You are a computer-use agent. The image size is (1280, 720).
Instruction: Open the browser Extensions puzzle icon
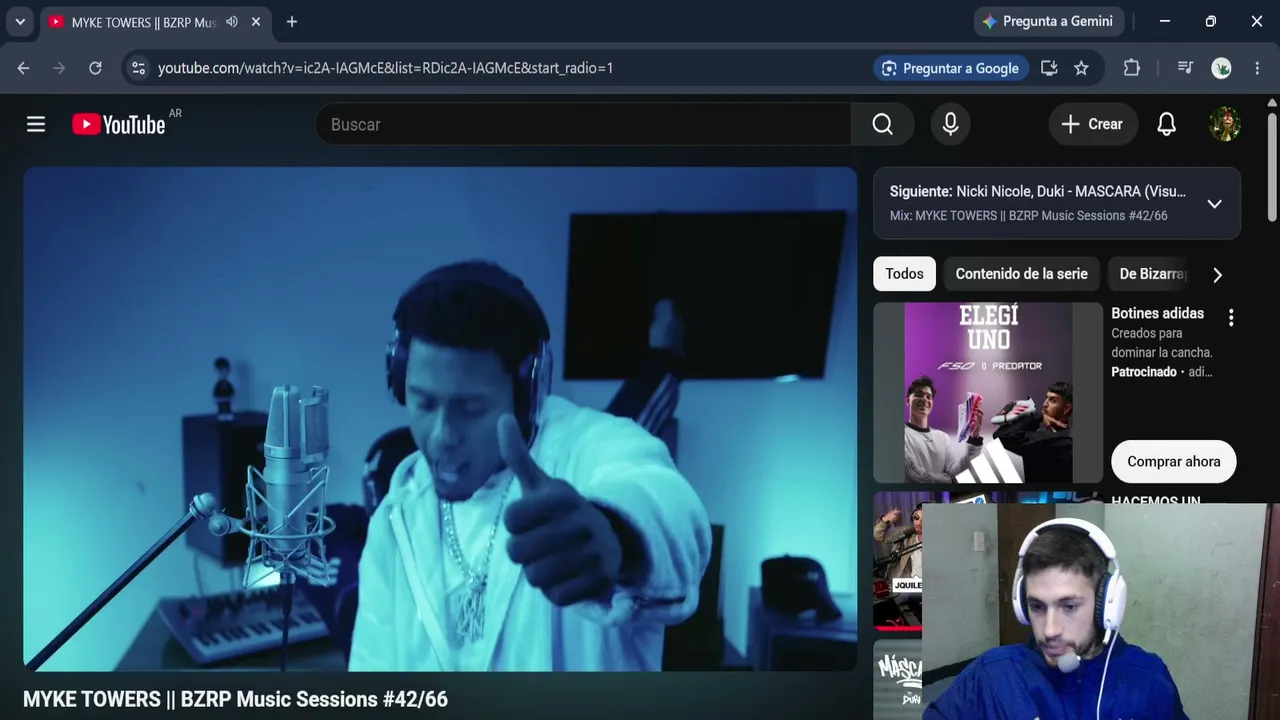point(1132,68)
